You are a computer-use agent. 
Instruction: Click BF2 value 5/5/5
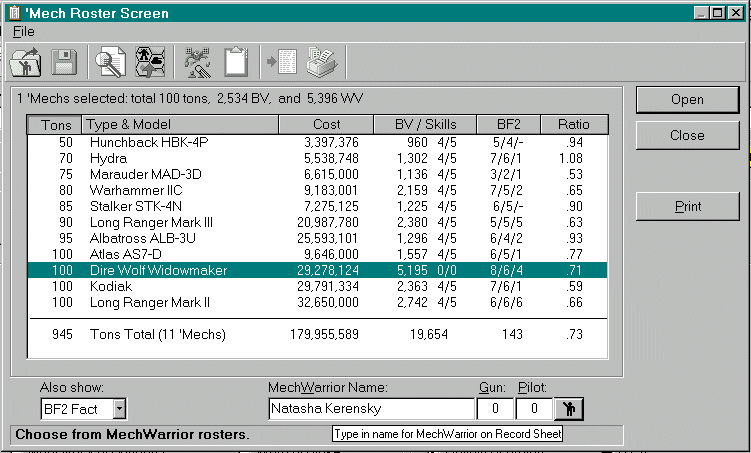pos(506,222)
